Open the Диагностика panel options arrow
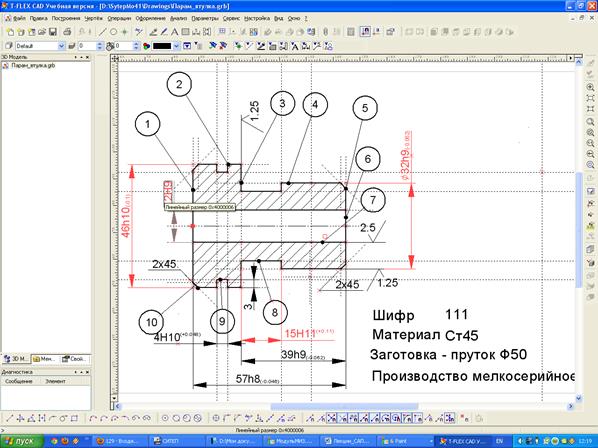The image size is (598, 448). click(x=76, y=372)
